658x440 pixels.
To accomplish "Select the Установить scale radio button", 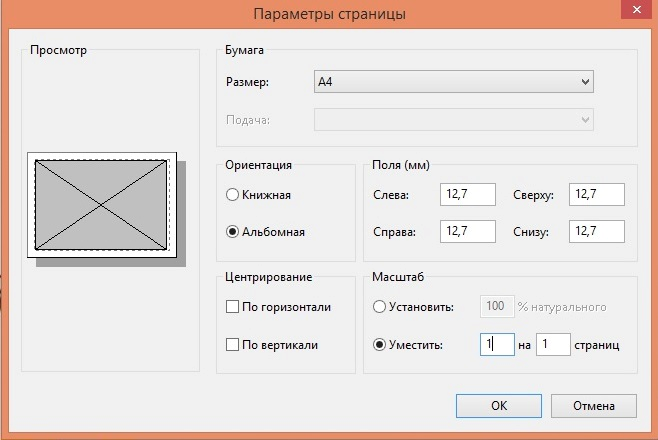I will (379, 307).
